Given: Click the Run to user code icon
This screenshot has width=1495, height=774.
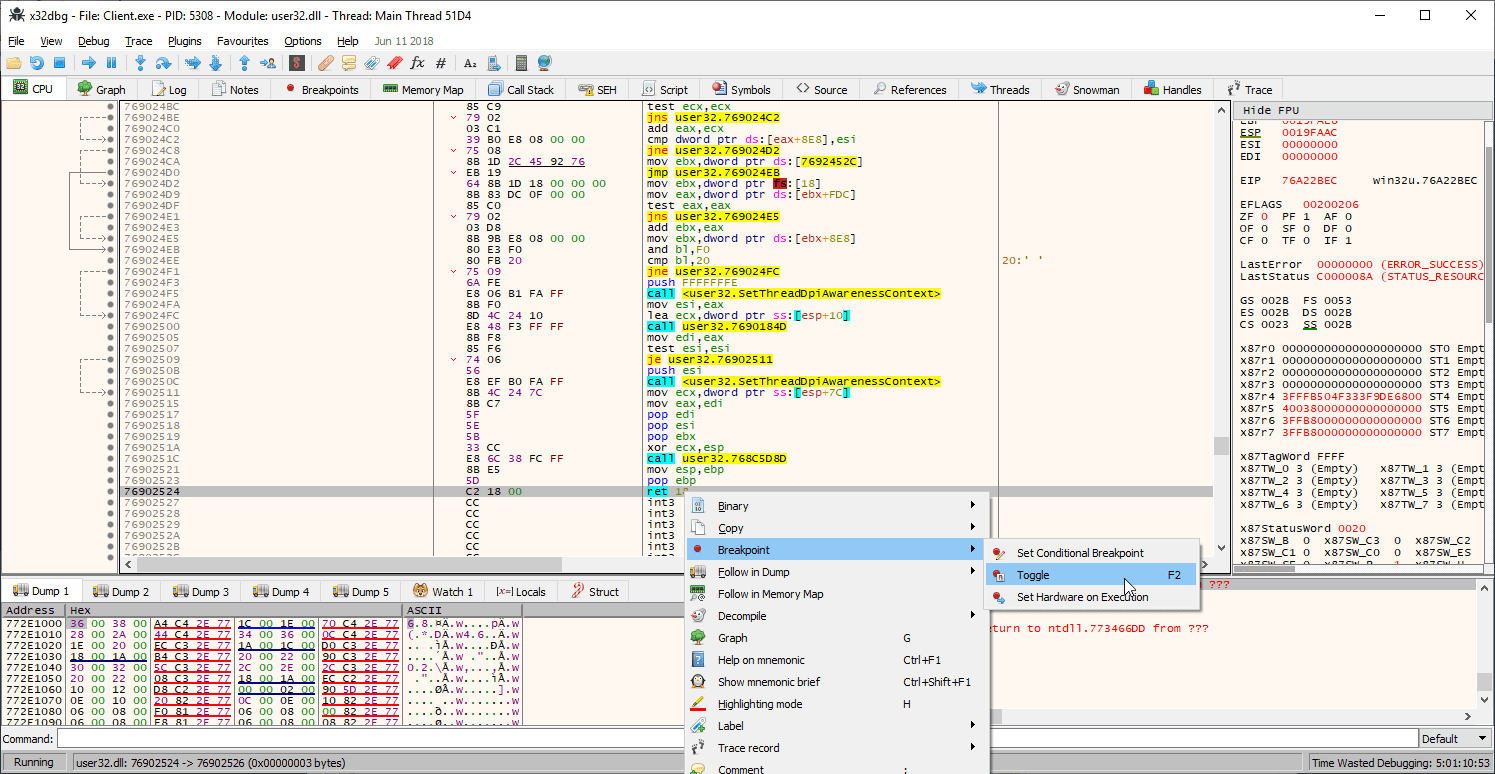Looking at the screenshot, I should [267, 63].
